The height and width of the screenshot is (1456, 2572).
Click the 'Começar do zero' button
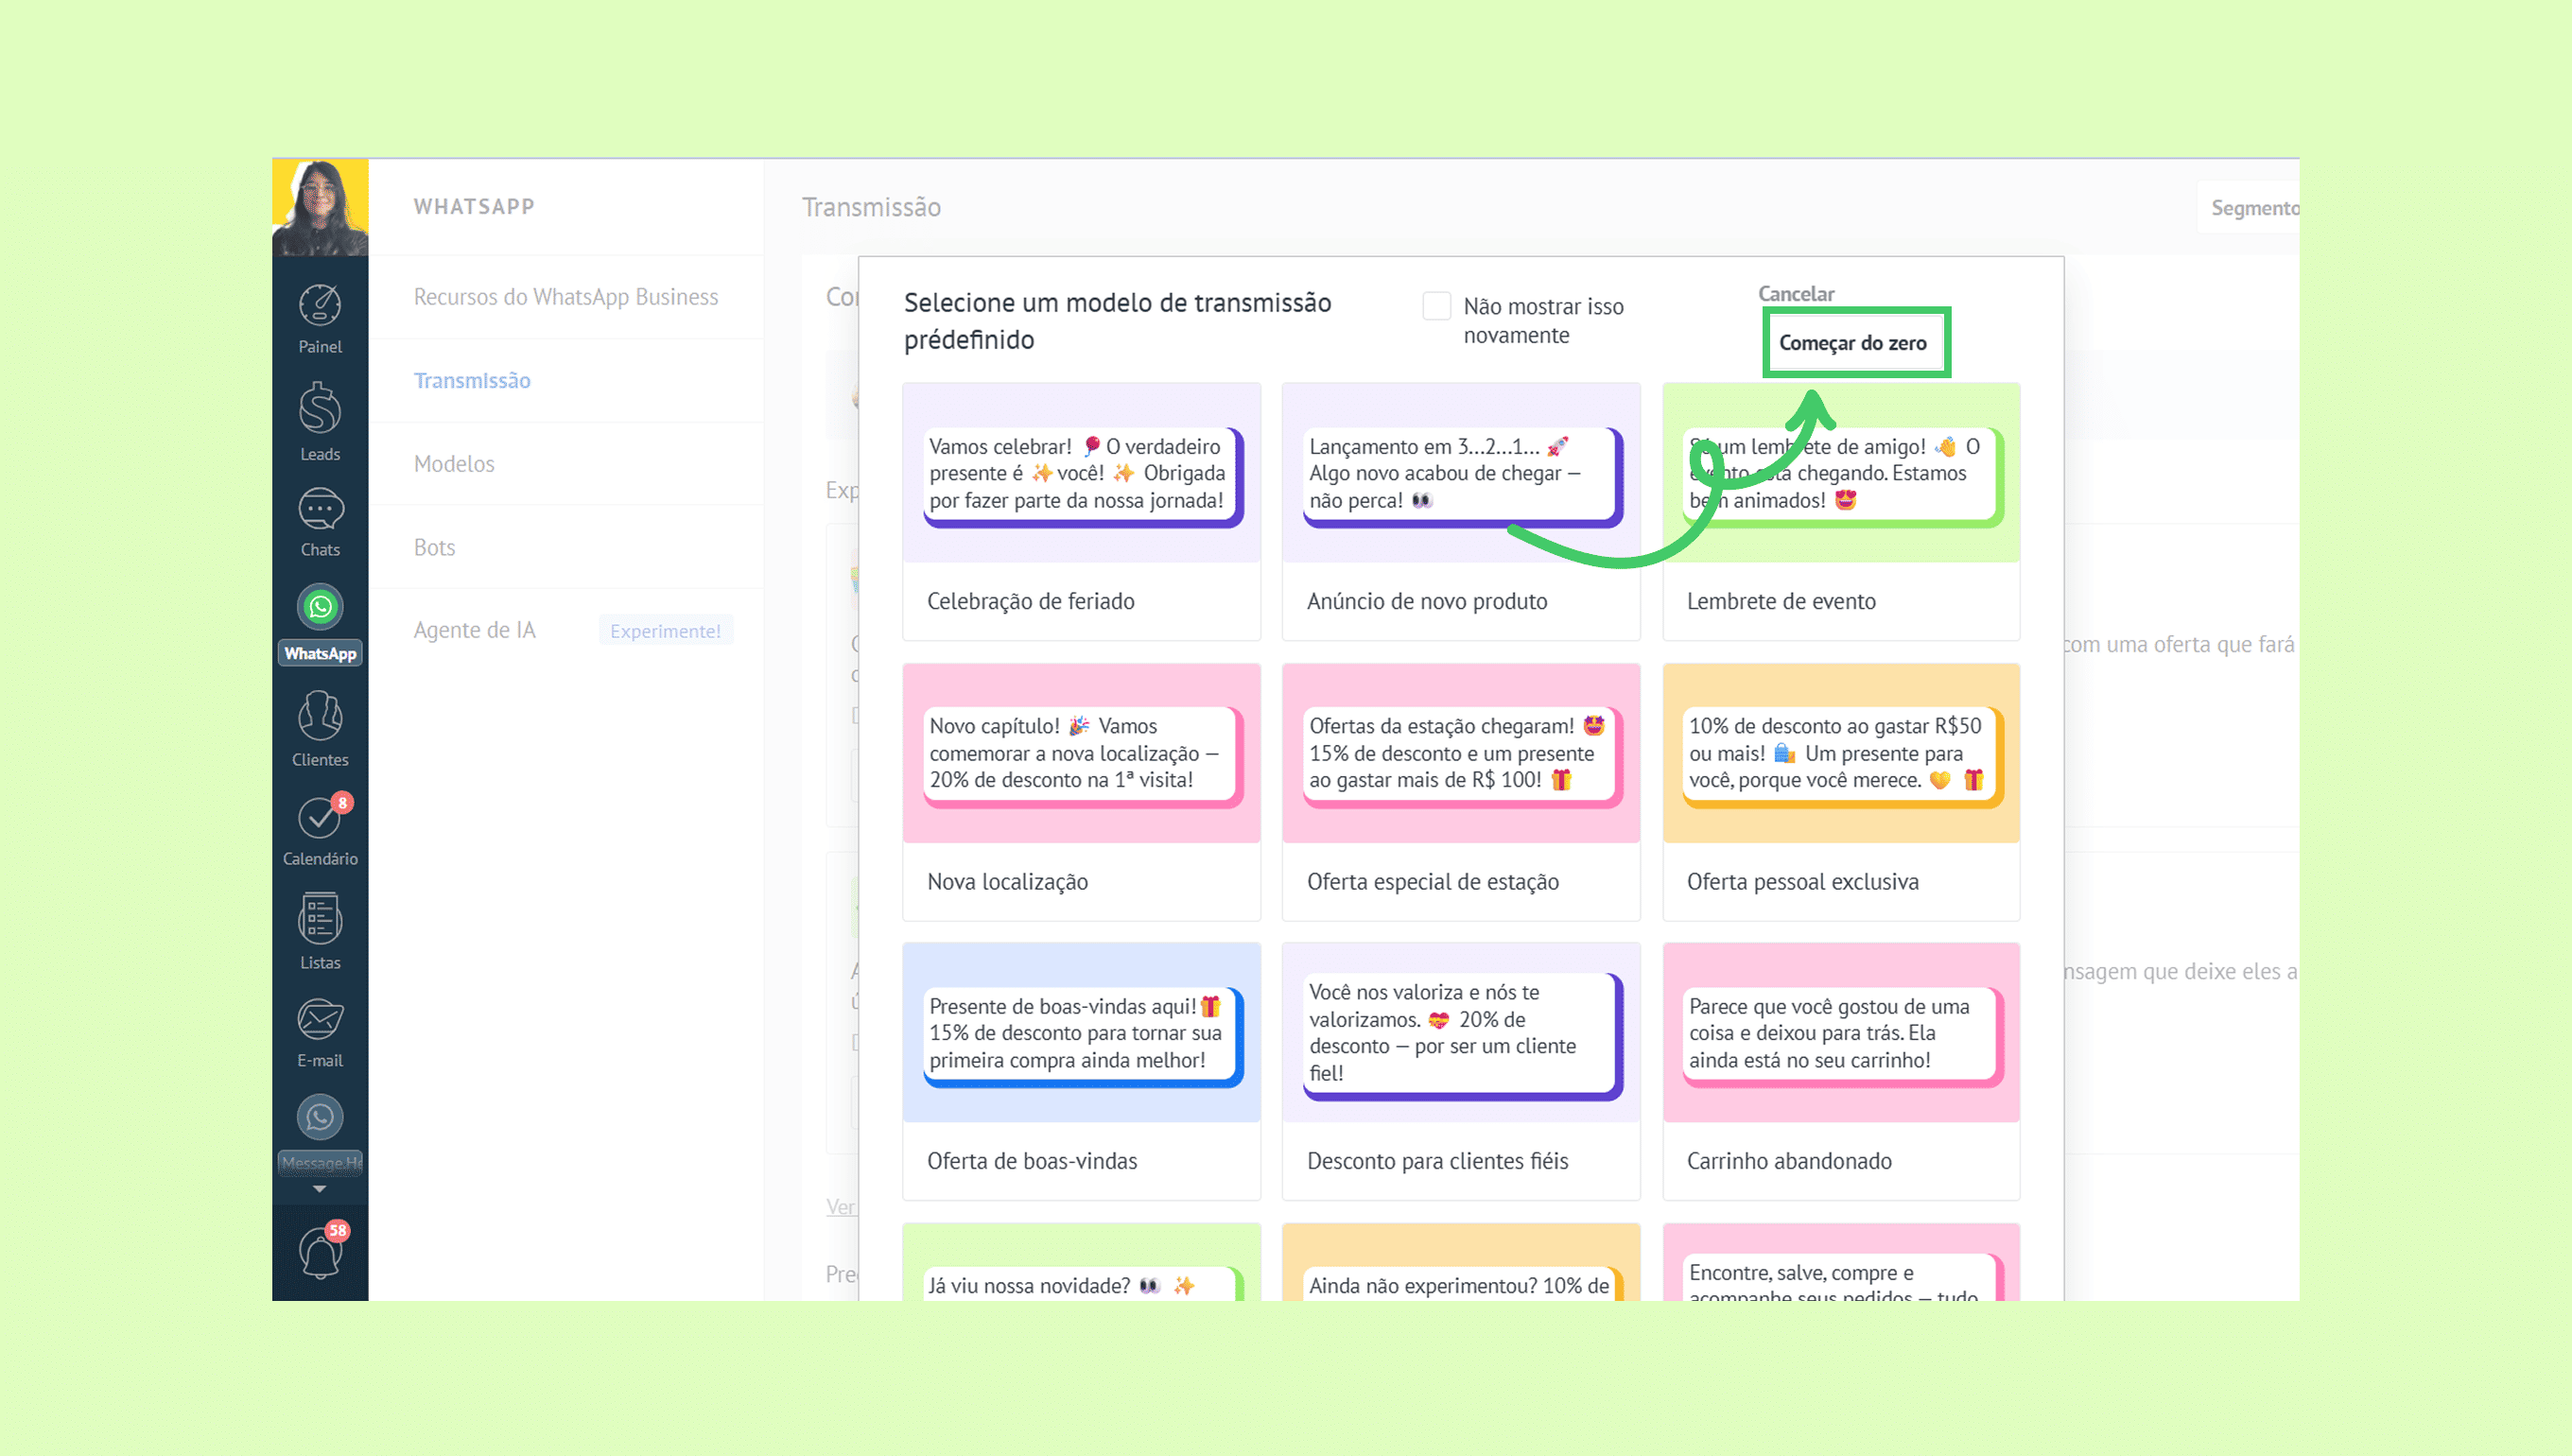click(1853, 343)
